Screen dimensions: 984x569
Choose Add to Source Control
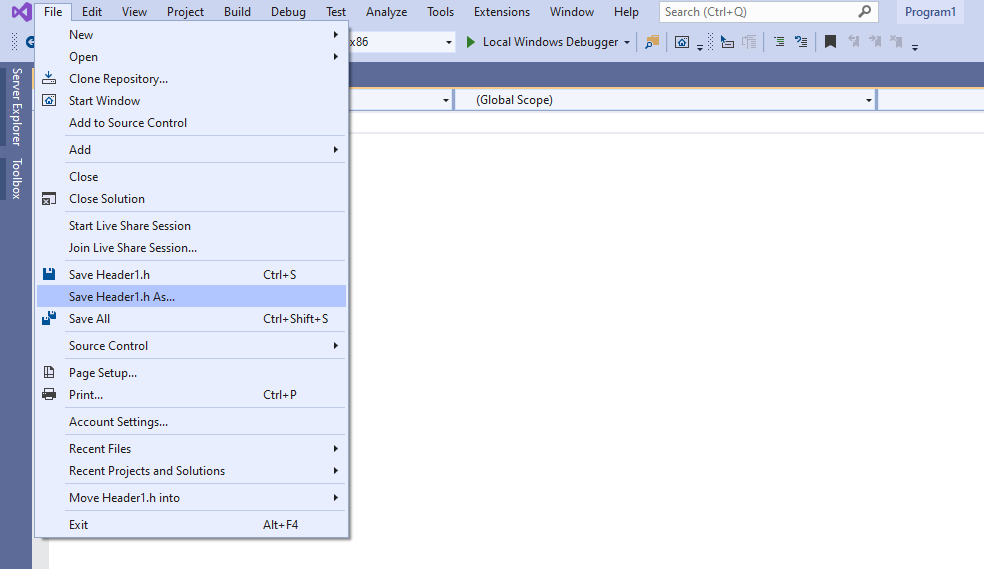(191, 122)
